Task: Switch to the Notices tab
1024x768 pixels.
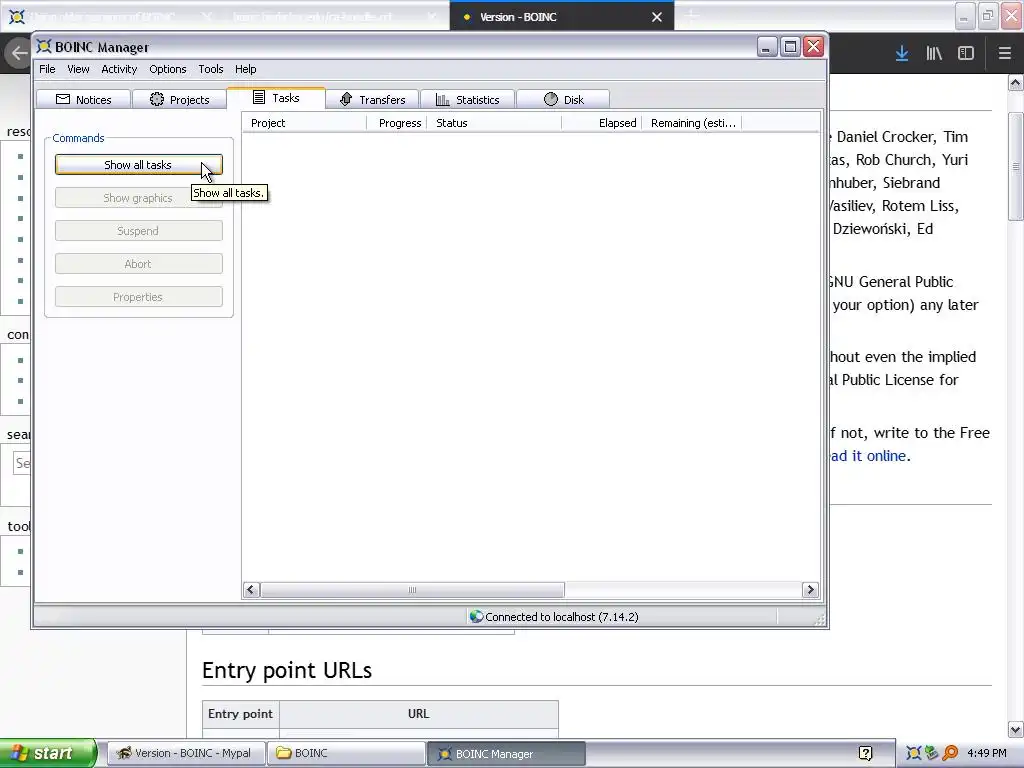Action: click(84, 99)
